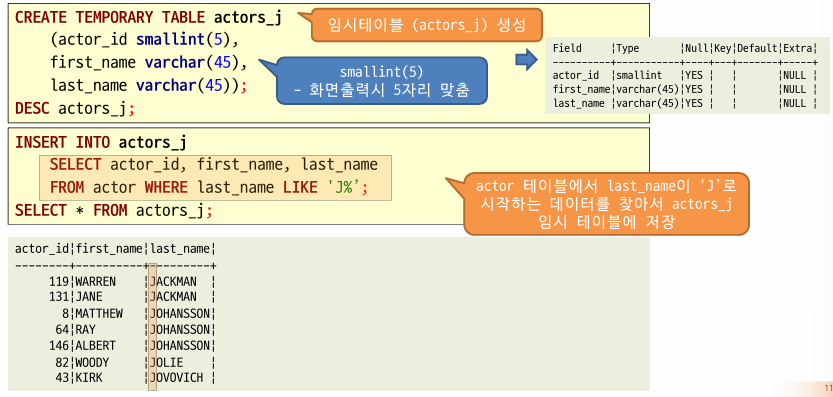
Task: Click 'varchar(45)' in the DESC last_name row
Action: (x=647, y=104)
